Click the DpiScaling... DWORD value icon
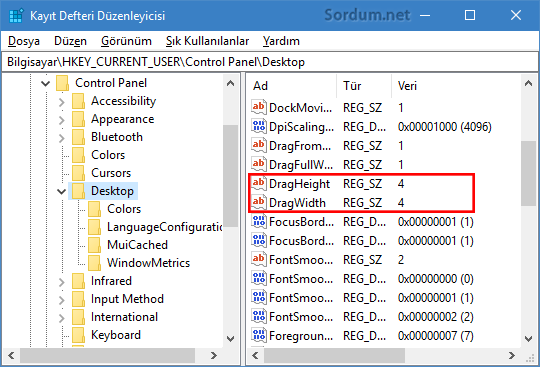Screen dimensions: 540x367 coord(259,126)
